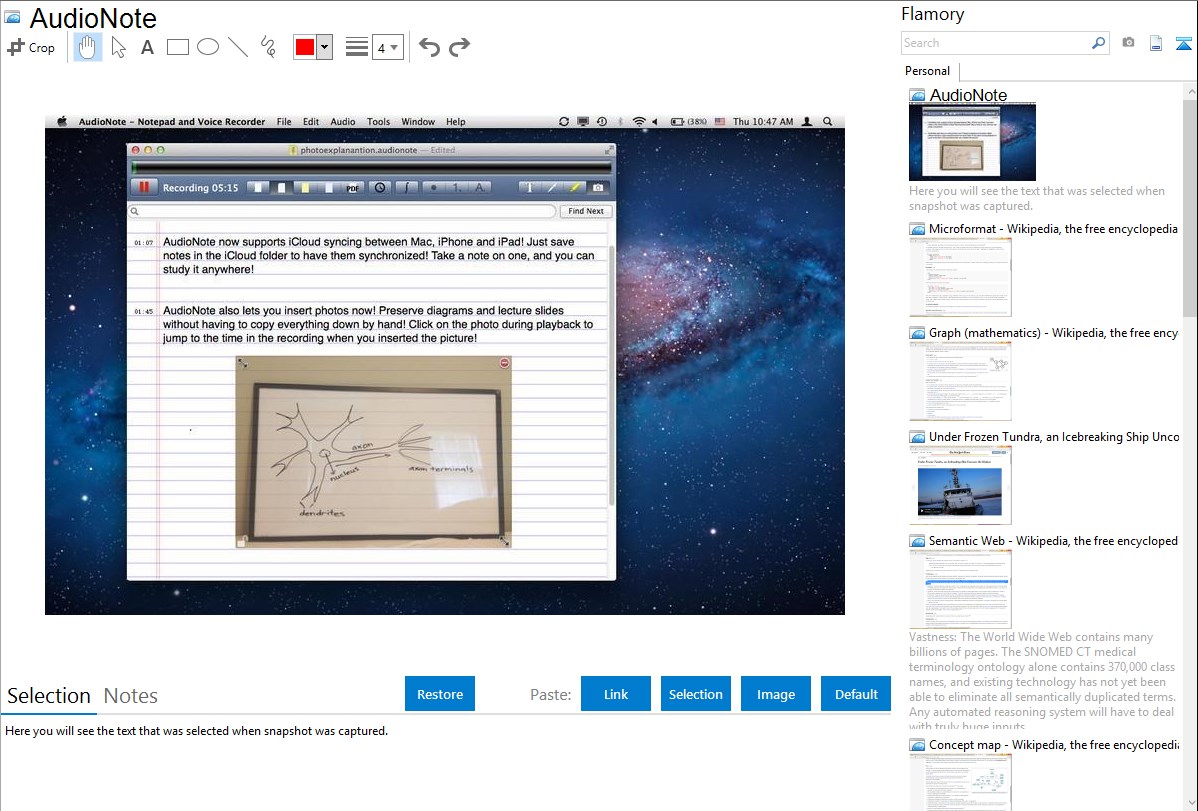Click the AudioNote note search field
Viewport: 1198px width, 811px height.
click(342, 211)
